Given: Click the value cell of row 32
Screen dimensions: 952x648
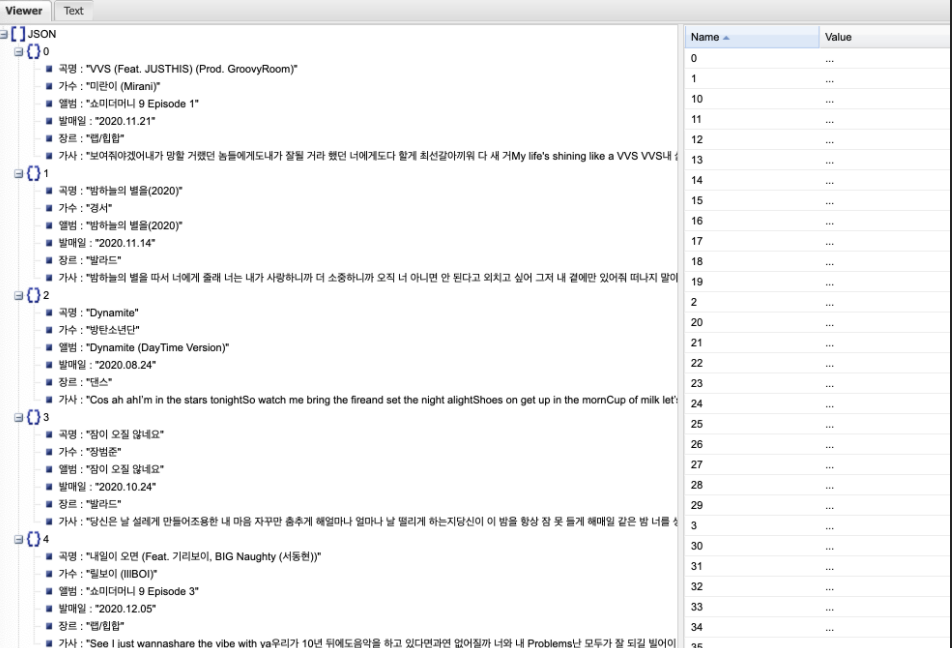Looking at the screenshot, I should pos(885,587).
